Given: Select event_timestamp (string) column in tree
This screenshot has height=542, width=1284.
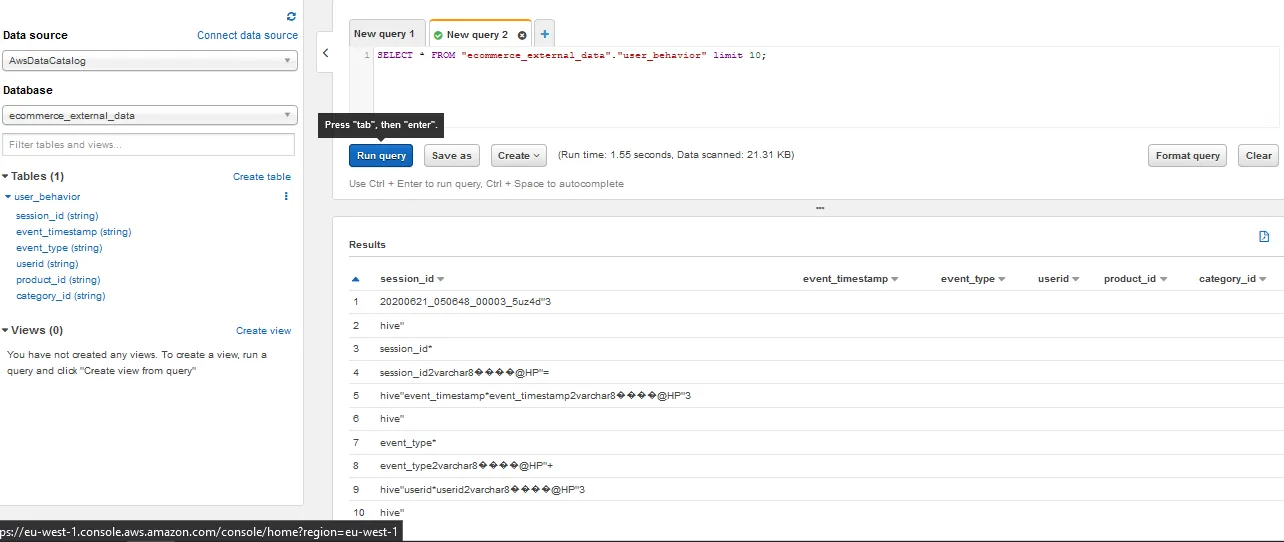Looking at the screenshot, I should pyautogui.click(x=74, y=232).
